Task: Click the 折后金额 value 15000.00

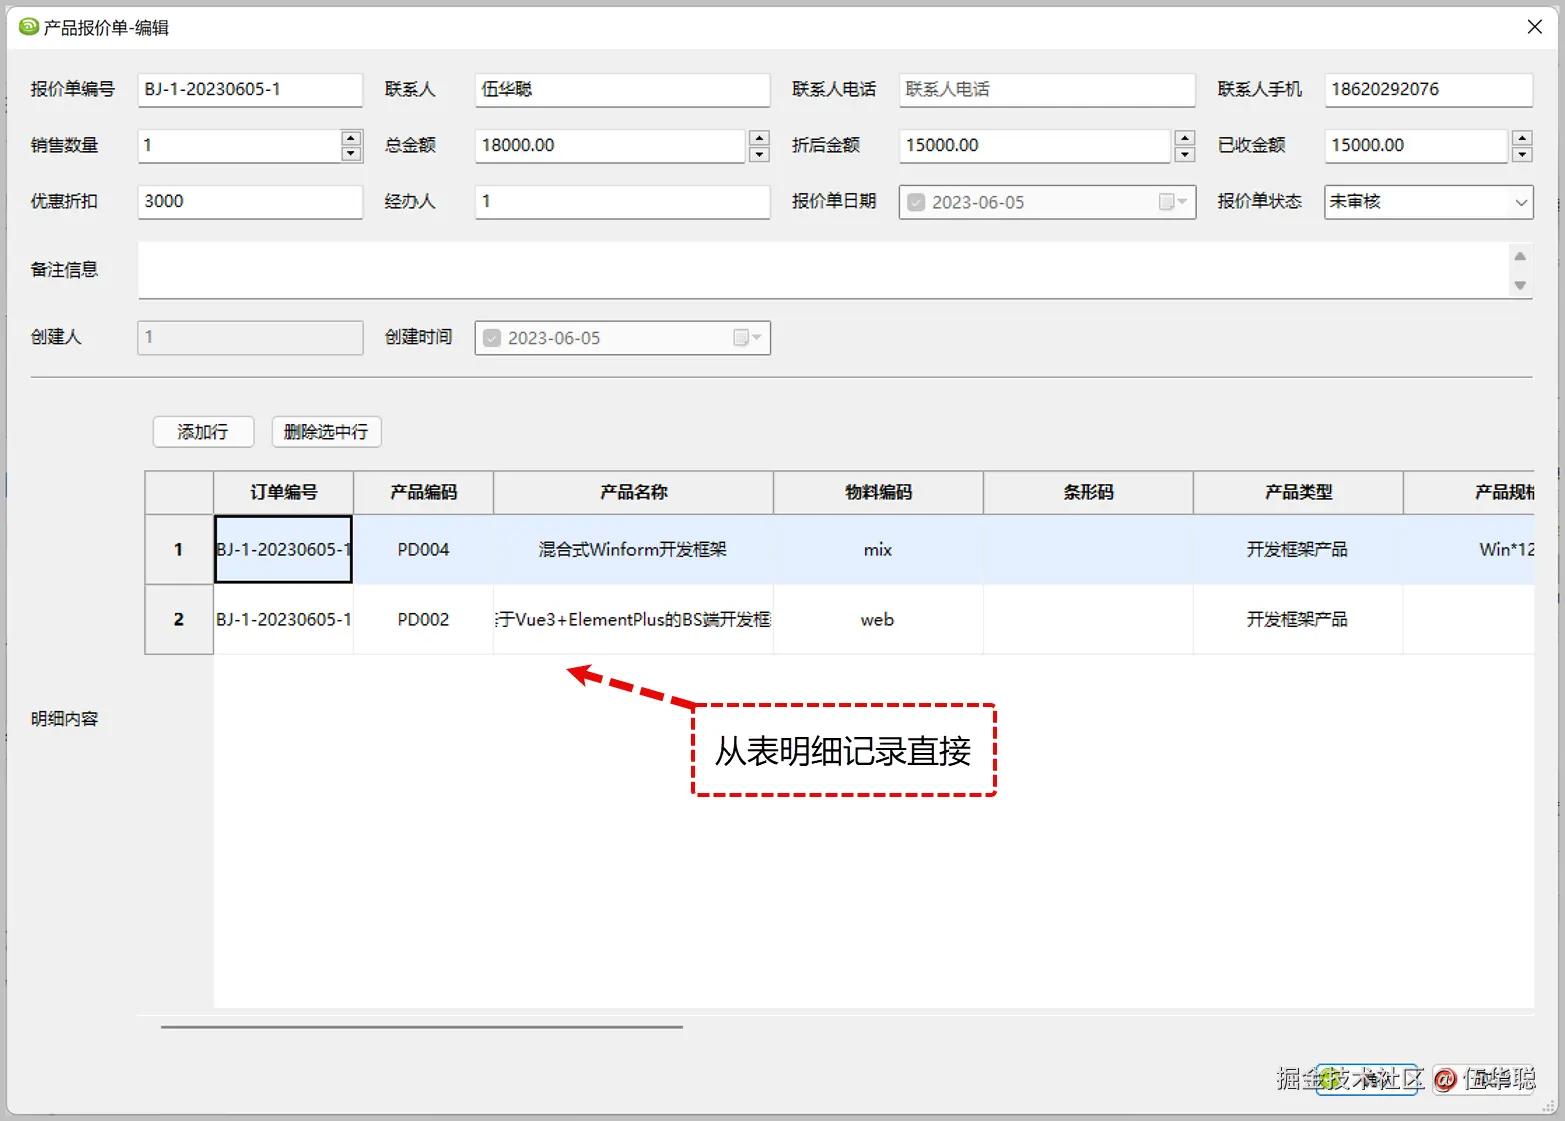Action: point(1035,145)
